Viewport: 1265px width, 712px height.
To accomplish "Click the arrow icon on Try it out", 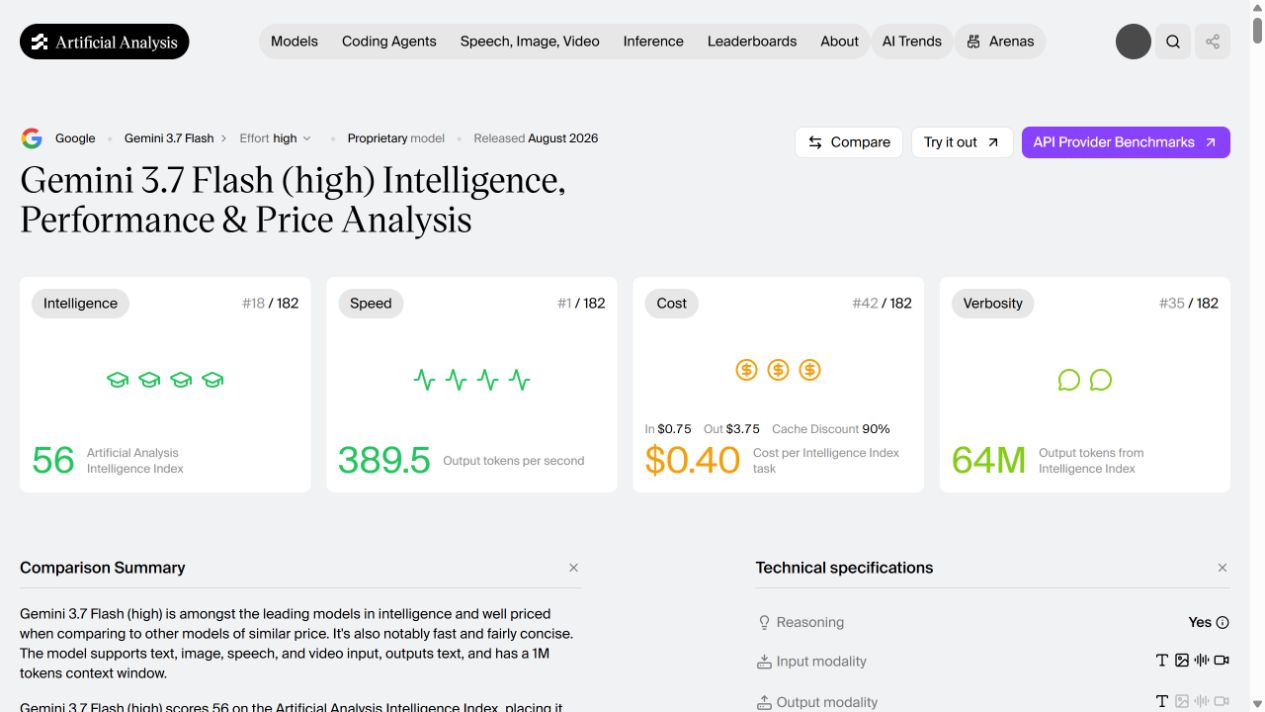I will click(993, 142).
